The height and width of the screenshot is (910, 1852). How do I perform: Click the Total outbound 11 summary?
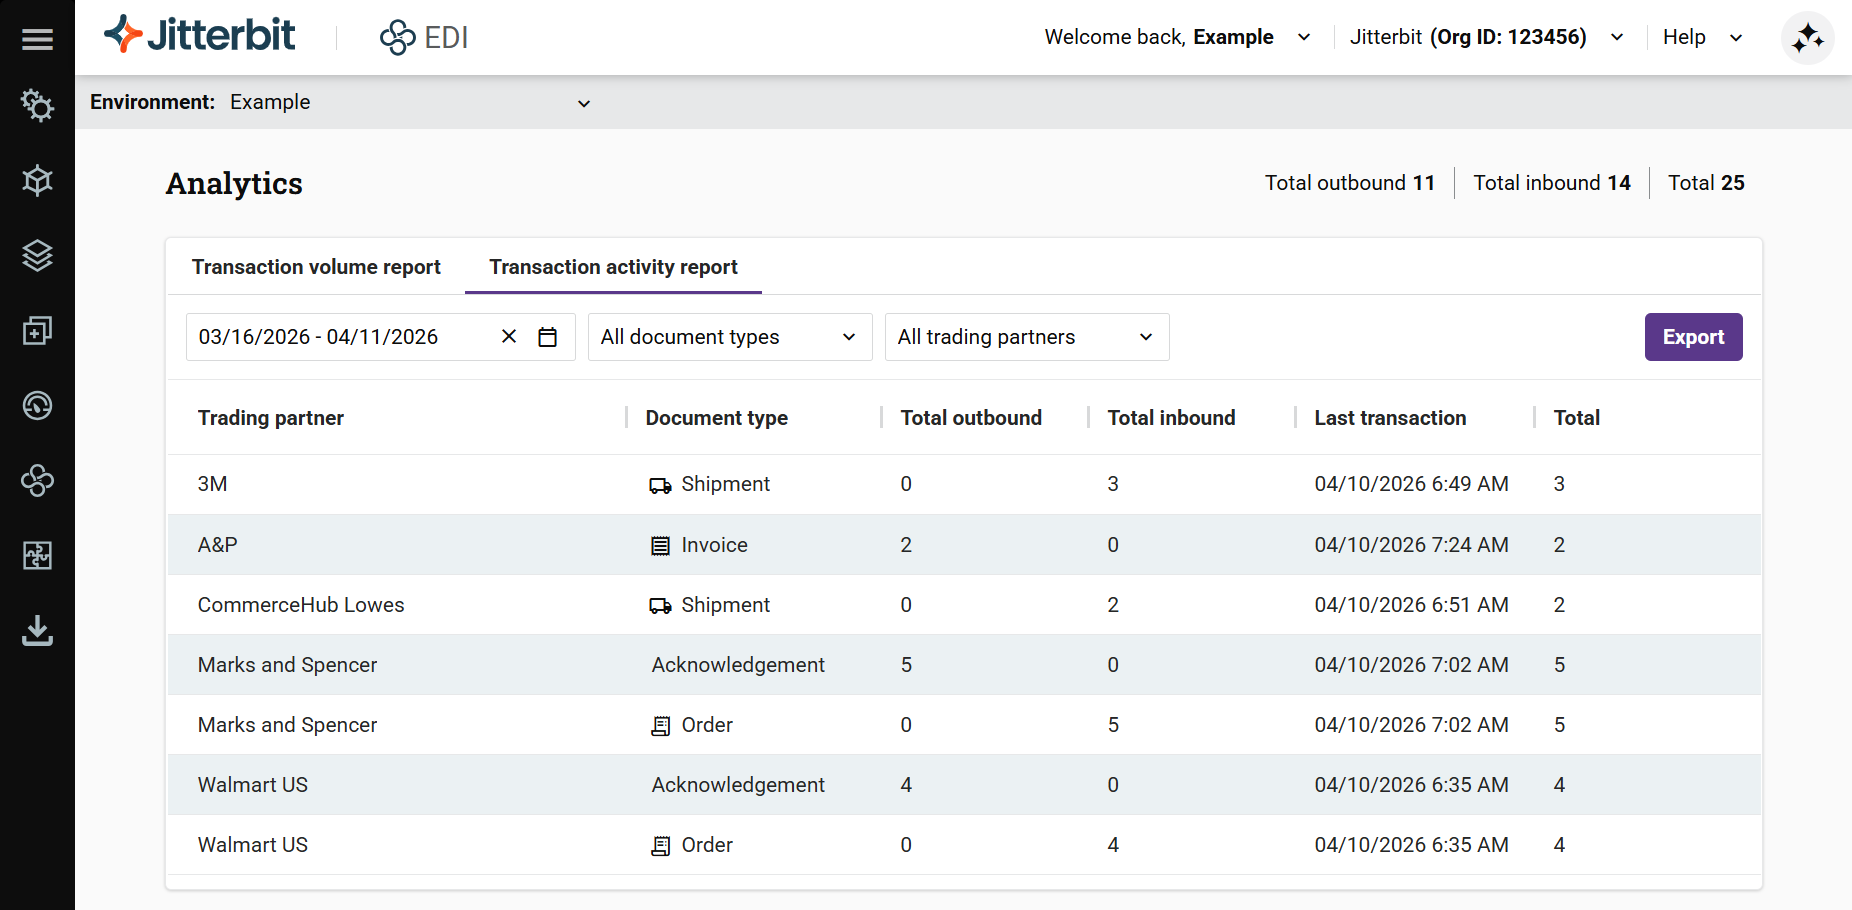coord(1350,183)
